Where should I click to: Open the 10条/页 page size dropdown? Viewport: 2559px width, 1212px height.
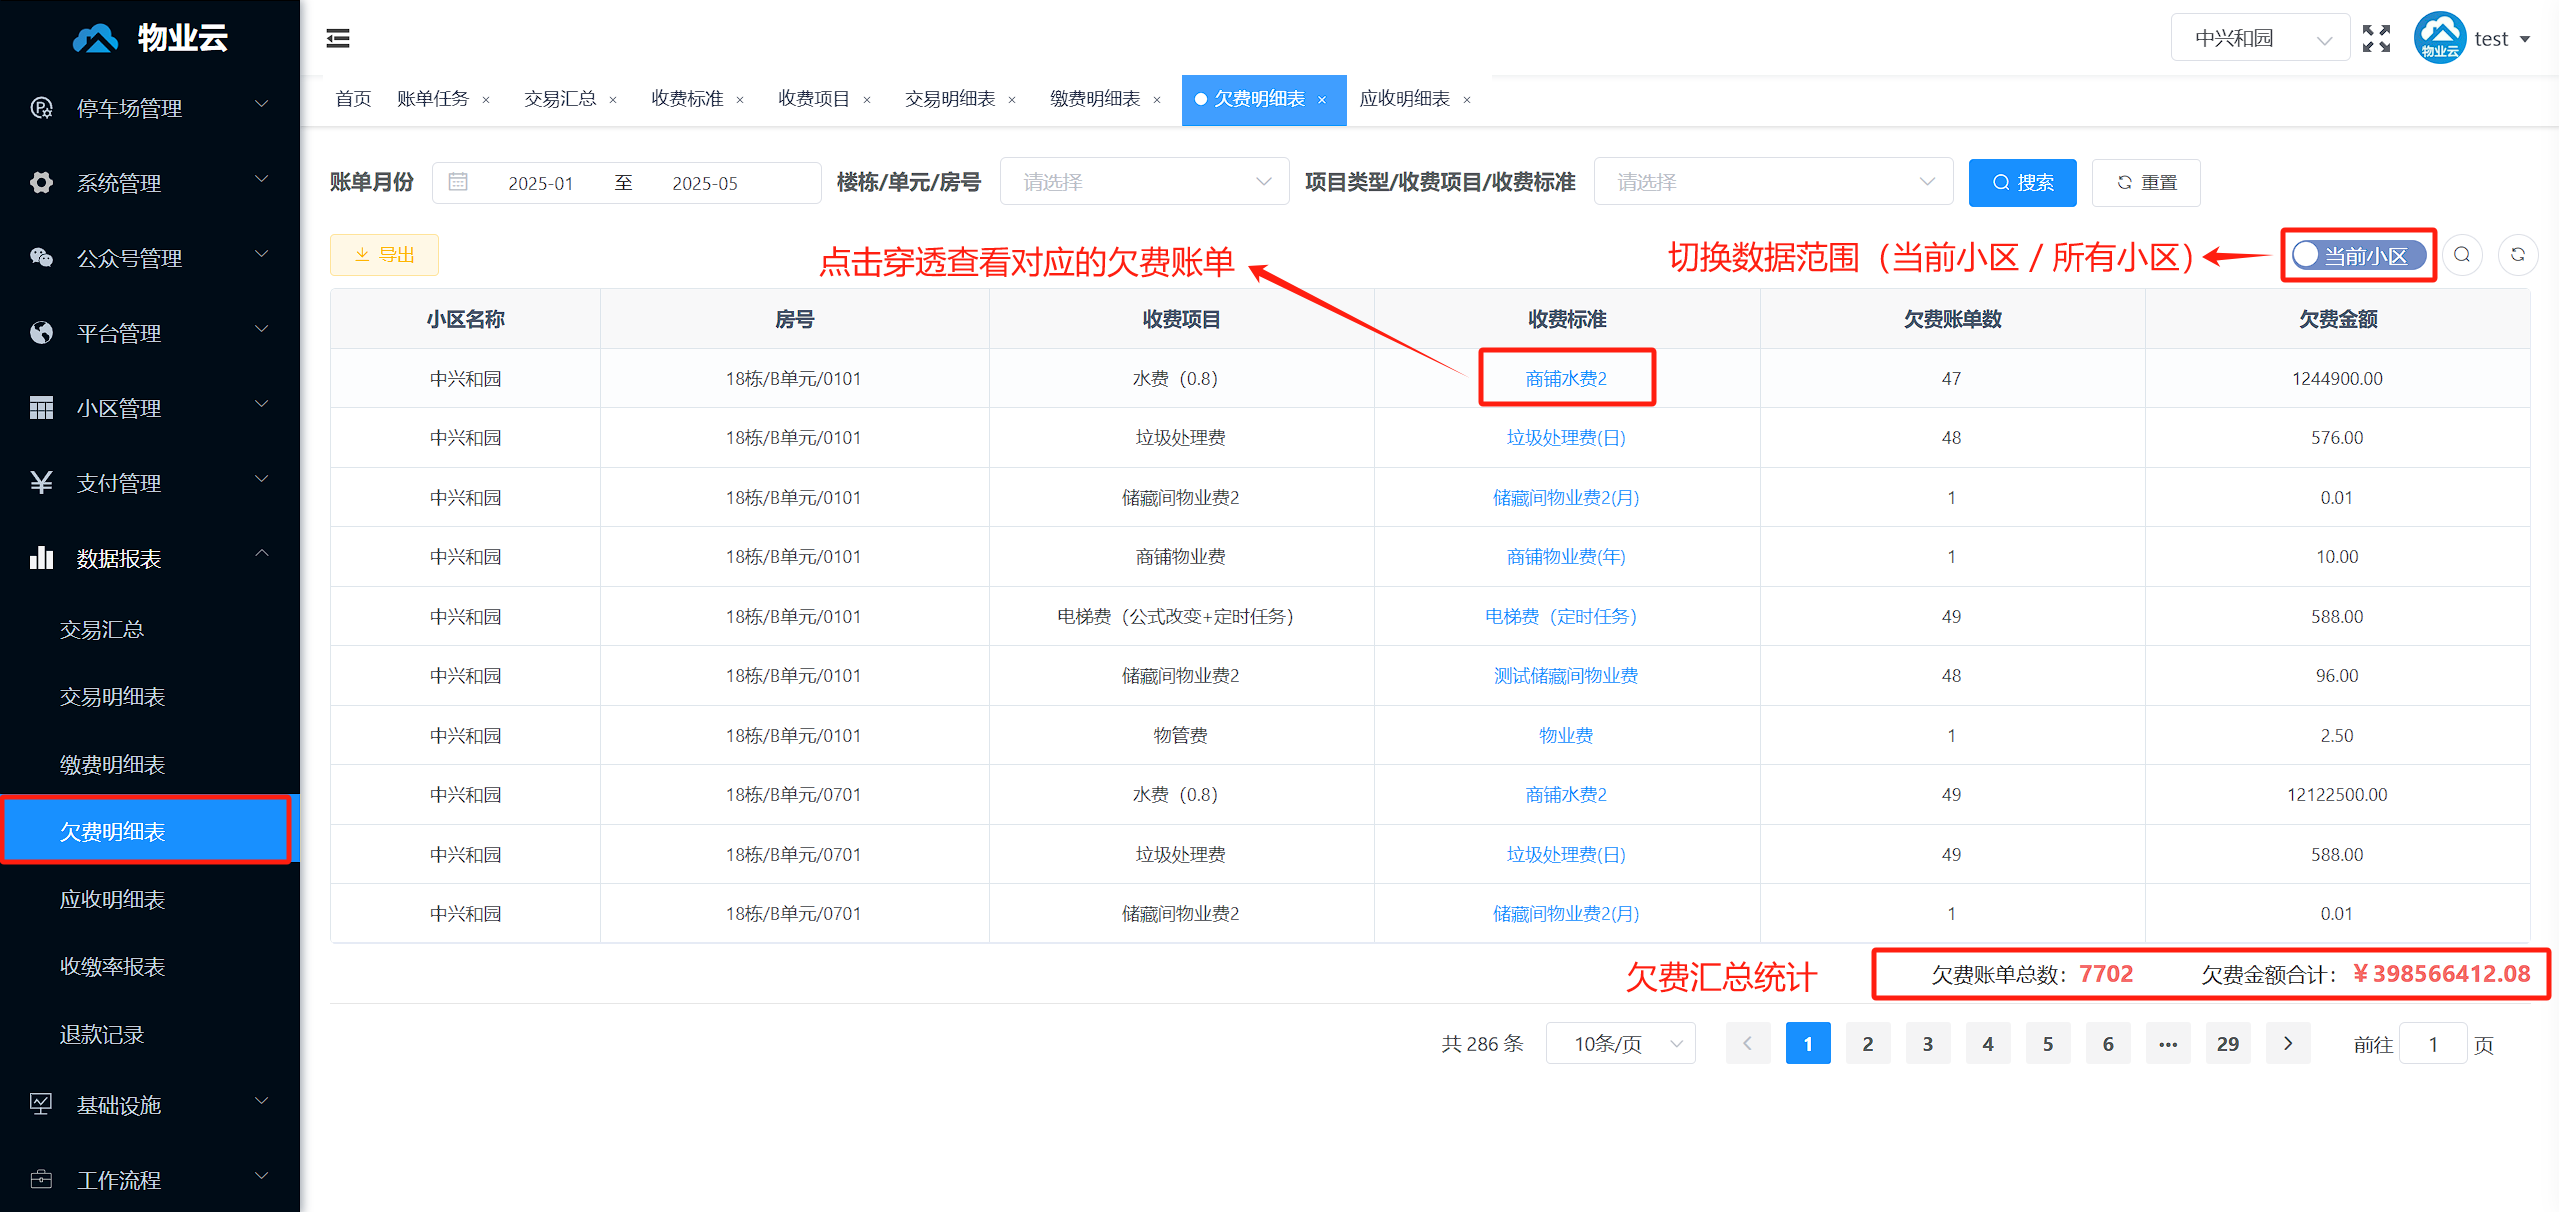(1620, 1043)
